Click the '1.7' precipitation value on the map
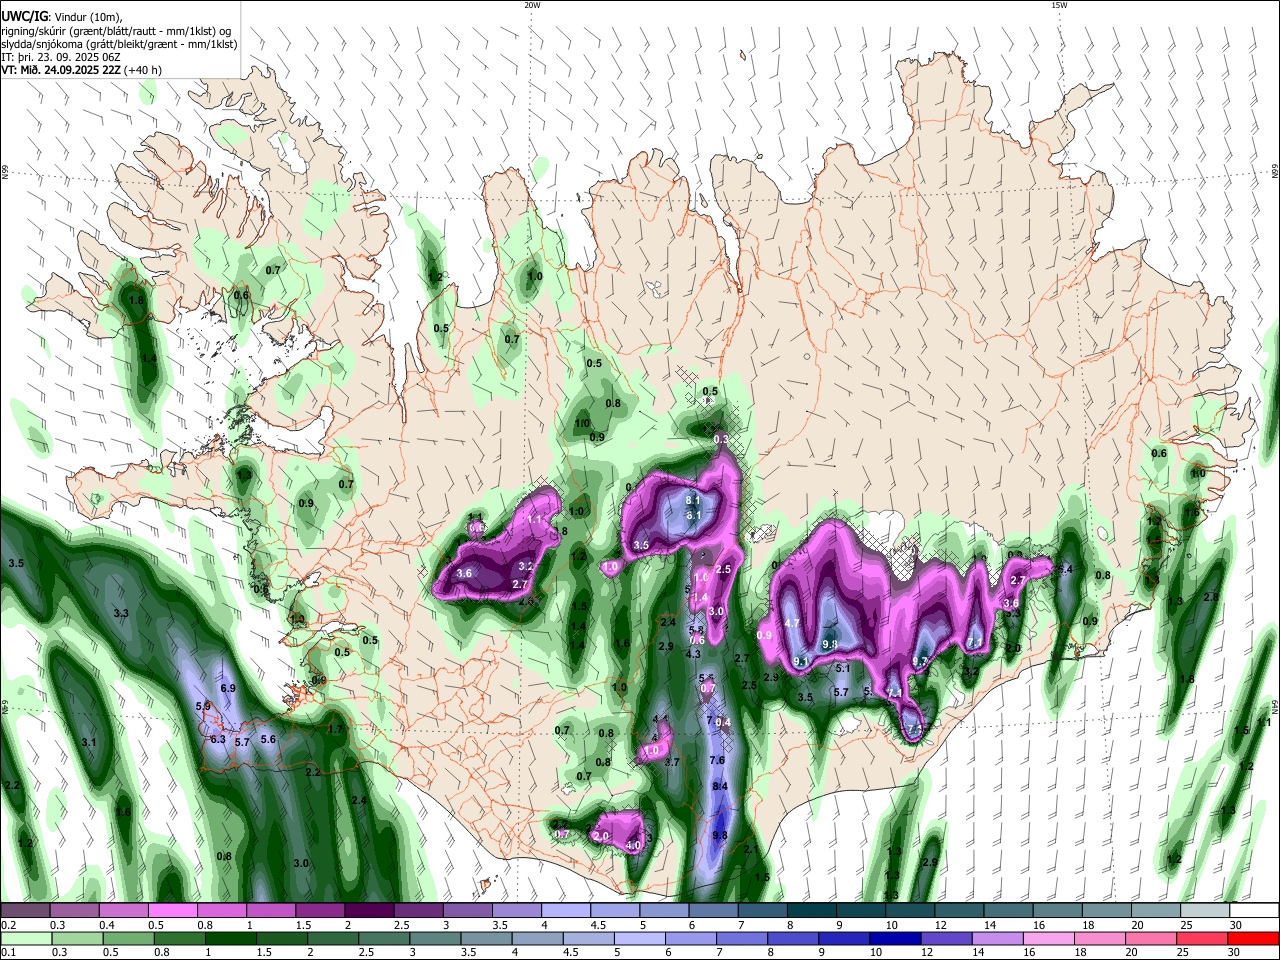 pyautogui.click(x=336, y=730)
